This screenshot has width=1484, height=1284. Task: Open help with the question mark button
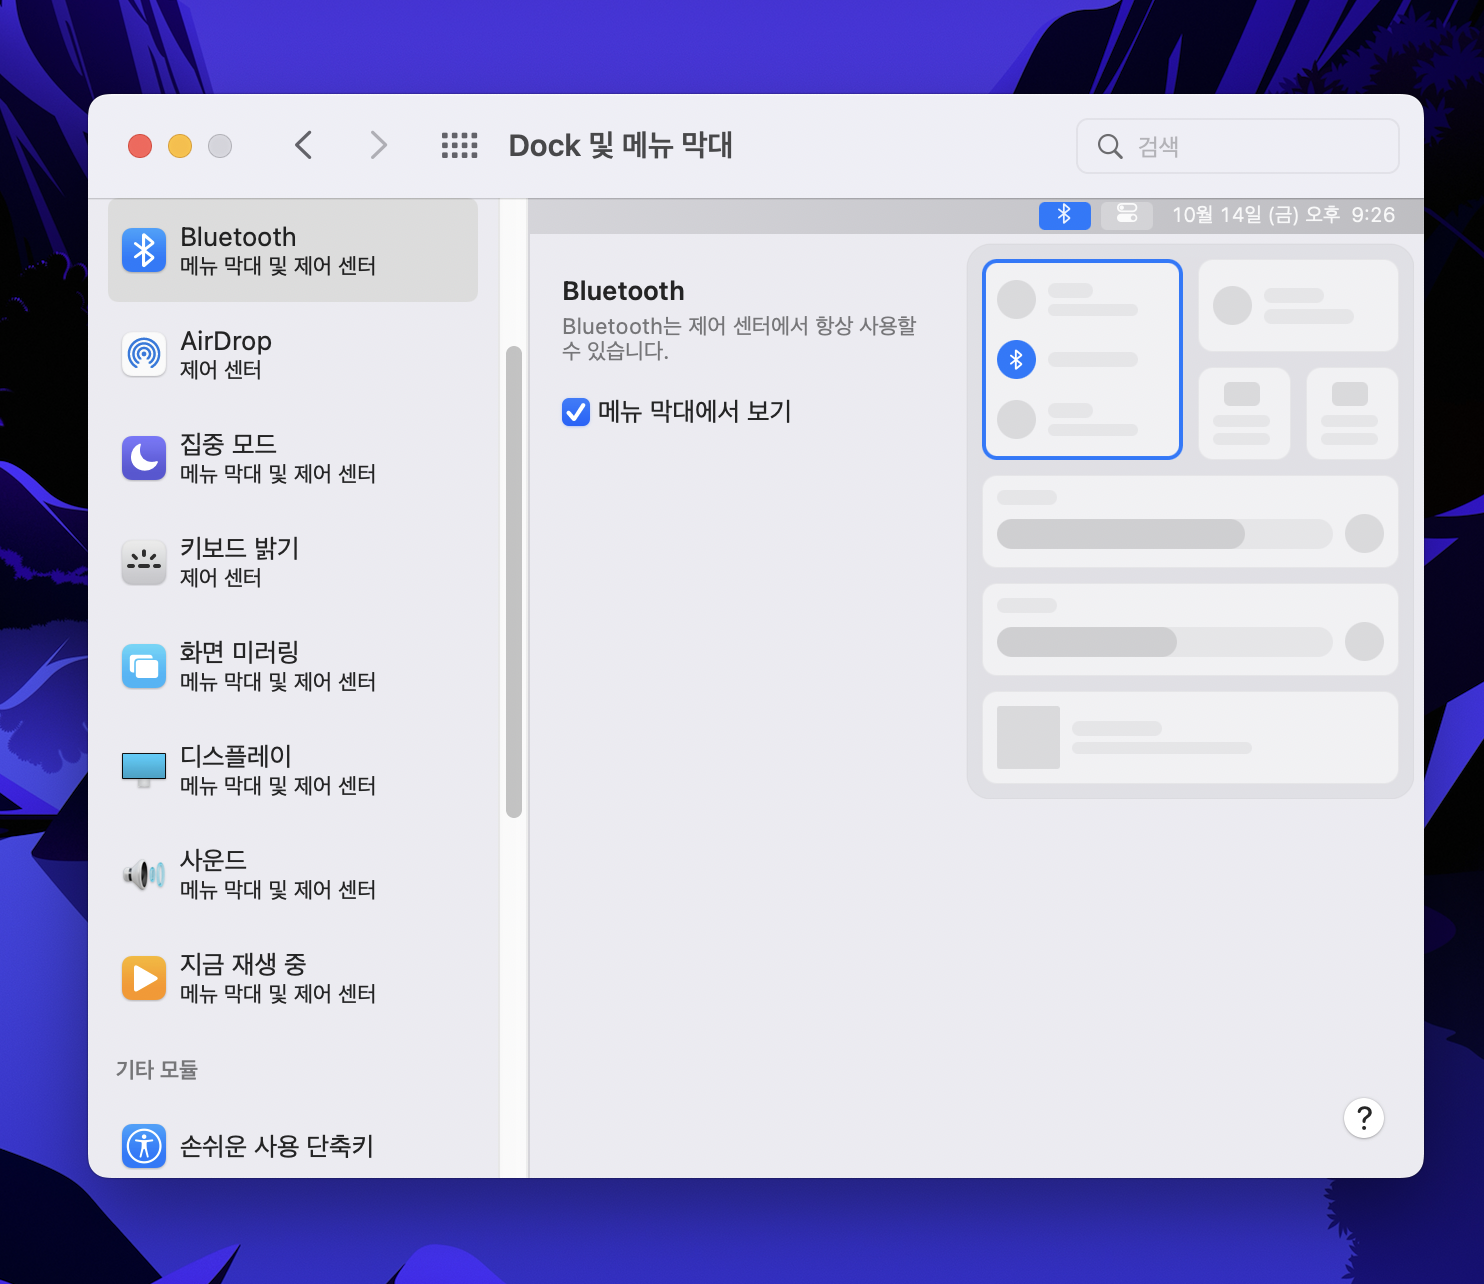(1364, 1118)
